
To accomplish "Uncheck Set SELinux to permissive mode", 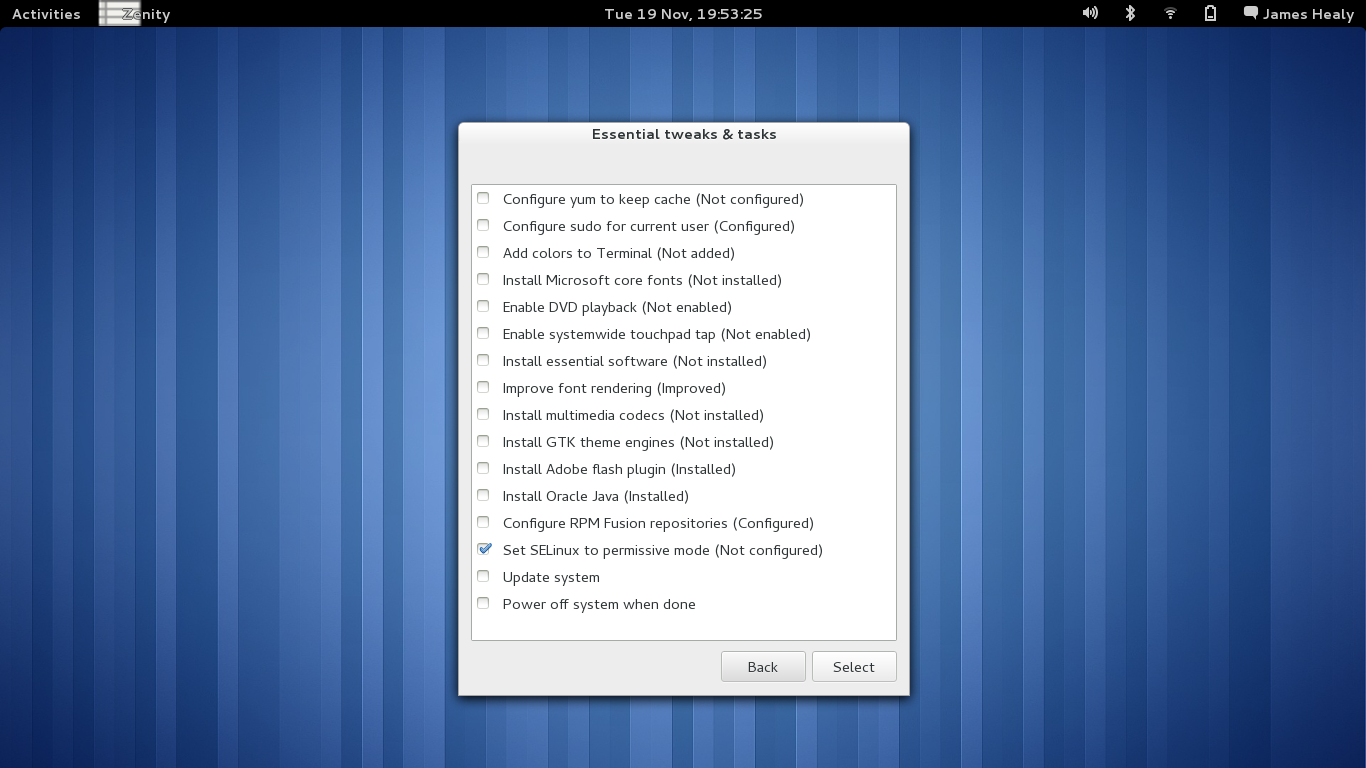I will [484, 549].
